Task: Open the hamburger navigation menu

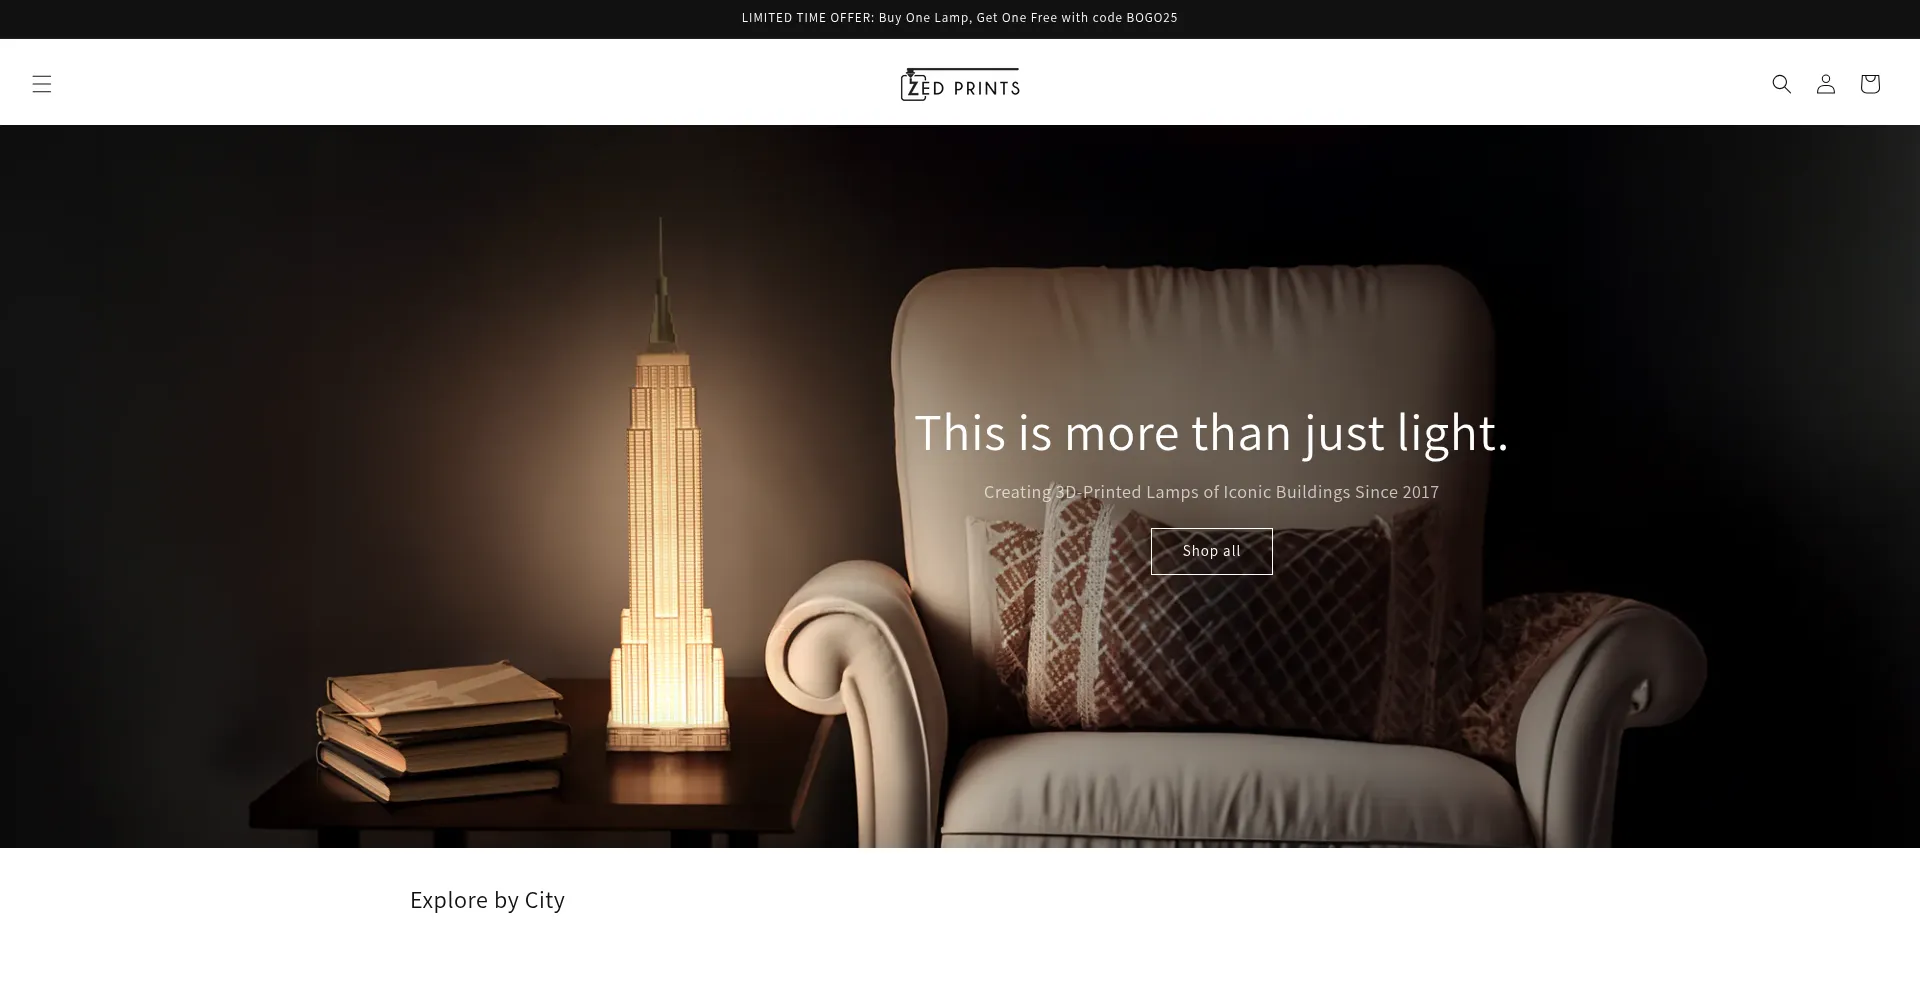Action: tap(41, 84)
